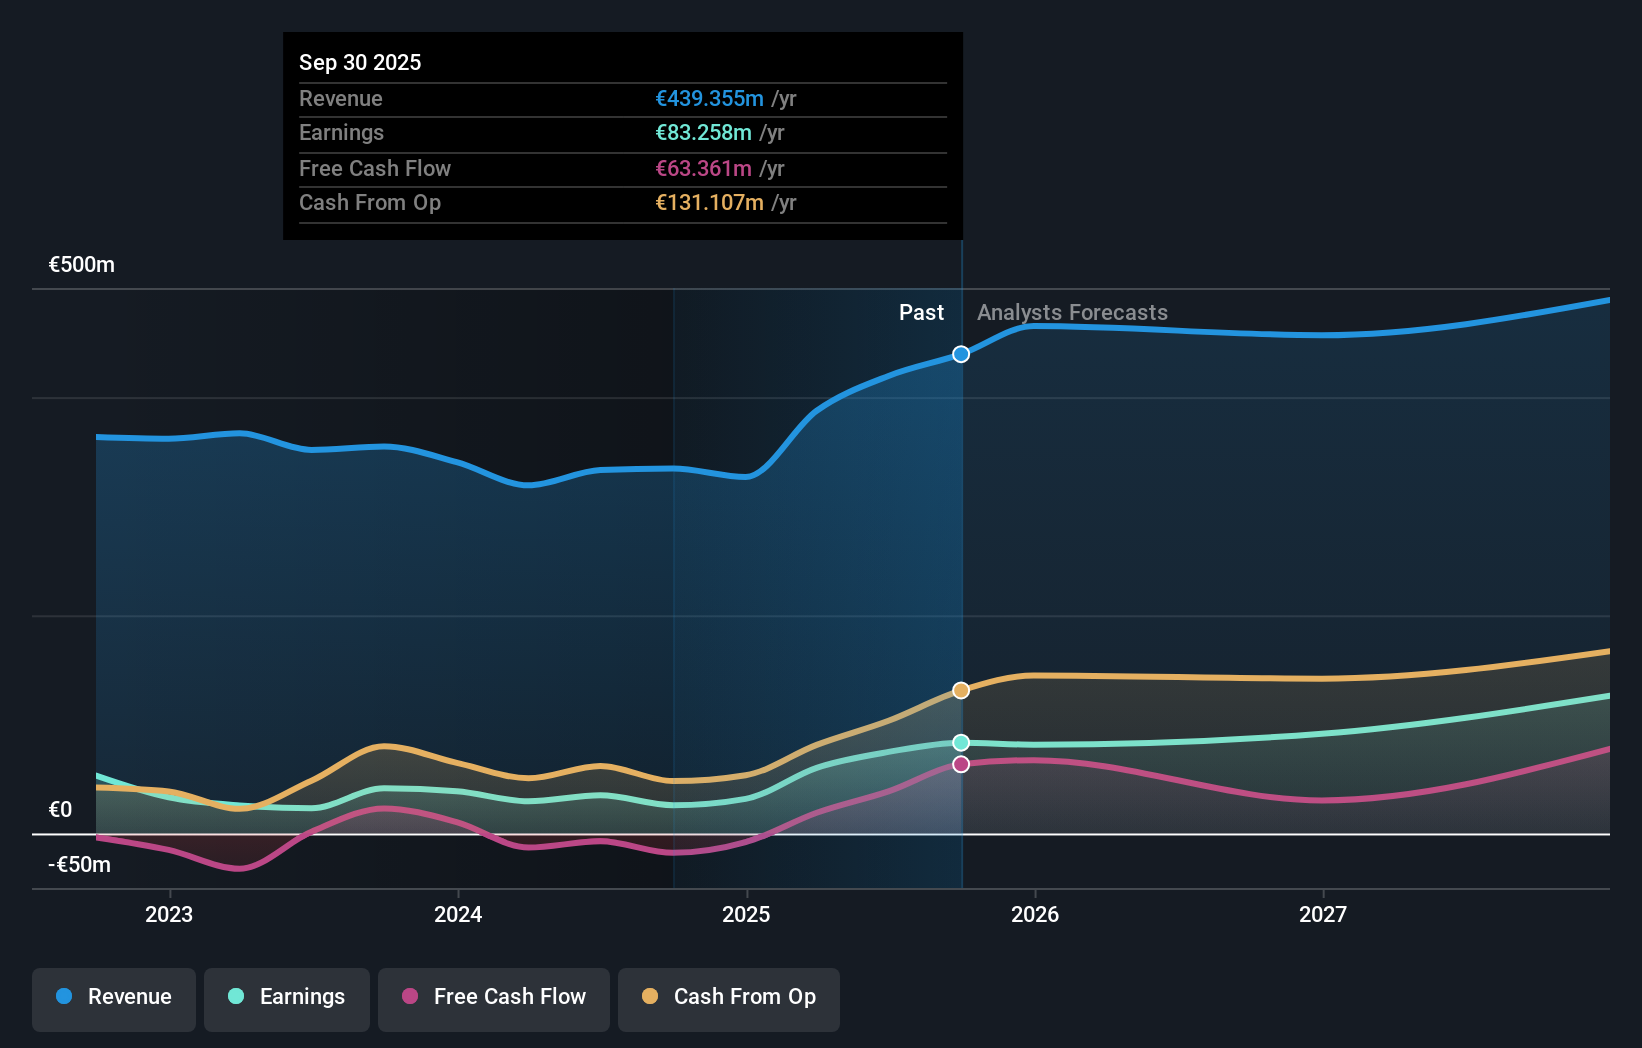Select the Cash From Op marker at the forecast boundary
Viewport: 1642px width, 1048px height.
(960, 690)
